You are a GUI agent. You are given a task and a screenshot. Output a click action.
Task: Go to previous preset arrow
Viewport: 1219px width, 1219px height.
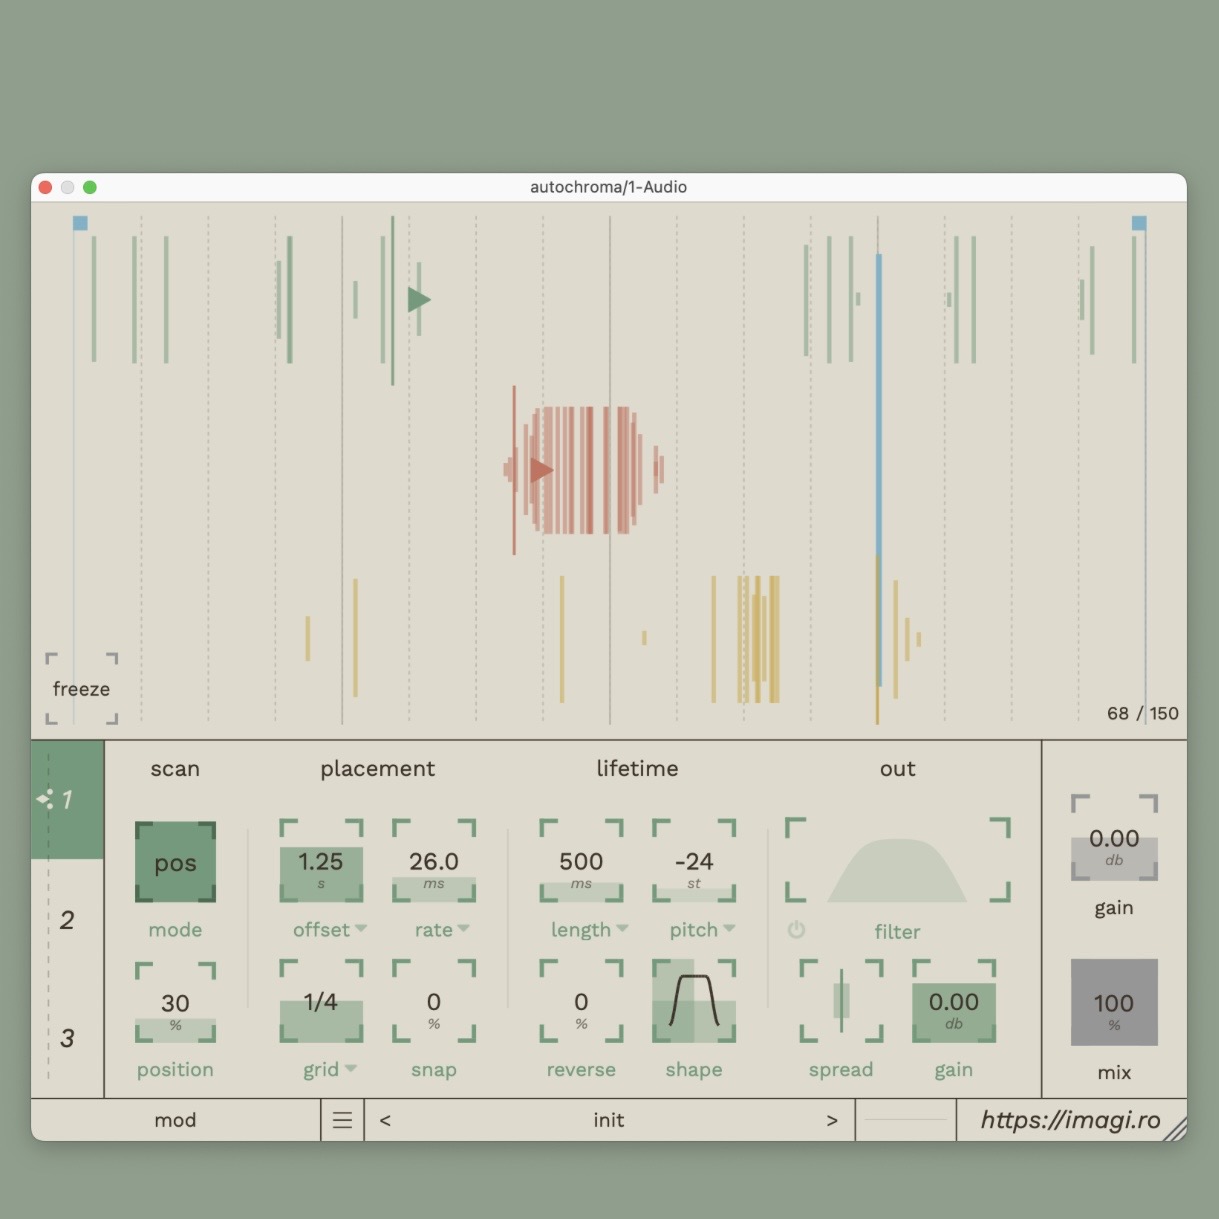tap(385, 1120)
